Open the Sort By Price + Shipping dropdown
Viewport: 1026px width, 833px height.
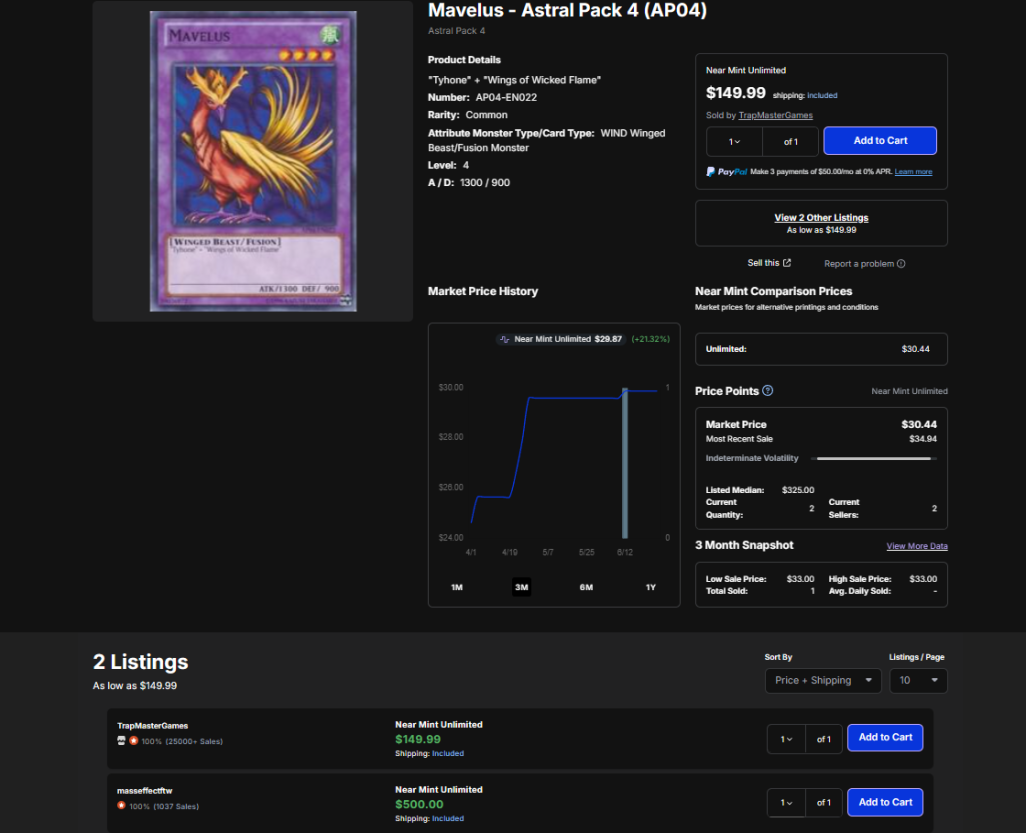tap(823, 681)
